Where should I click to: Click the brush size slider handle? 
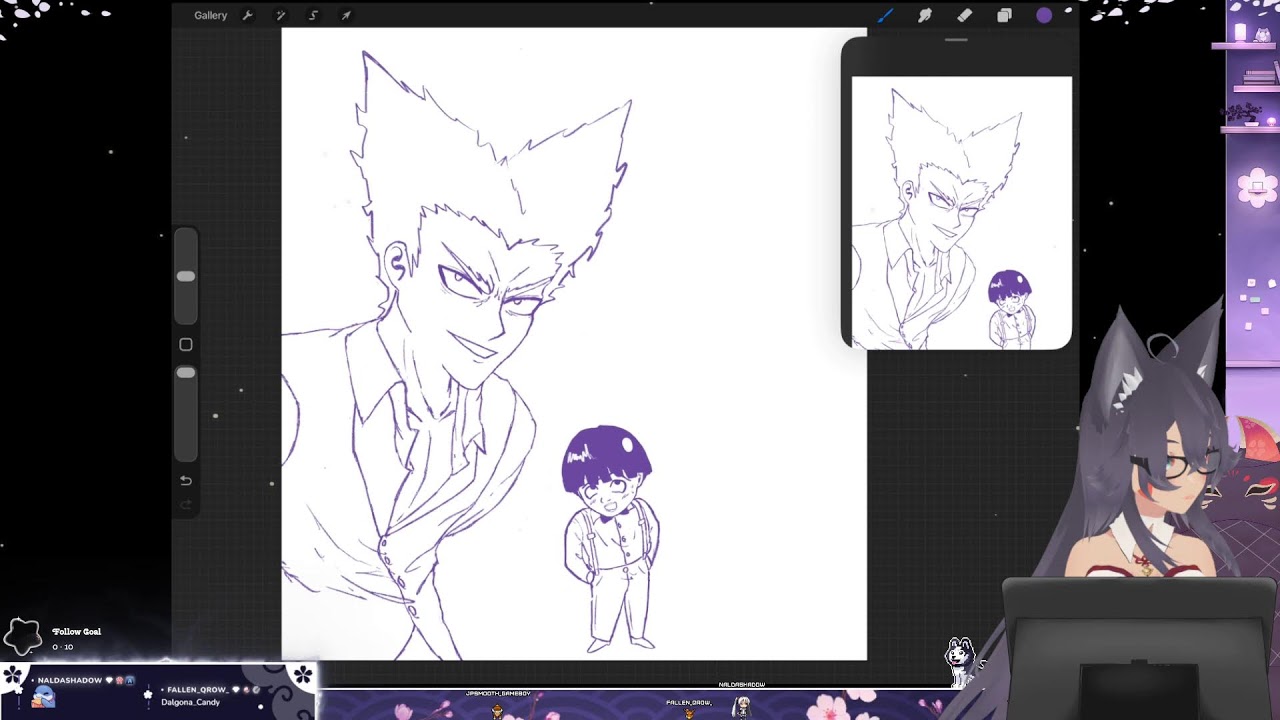(x=186, y=276)
